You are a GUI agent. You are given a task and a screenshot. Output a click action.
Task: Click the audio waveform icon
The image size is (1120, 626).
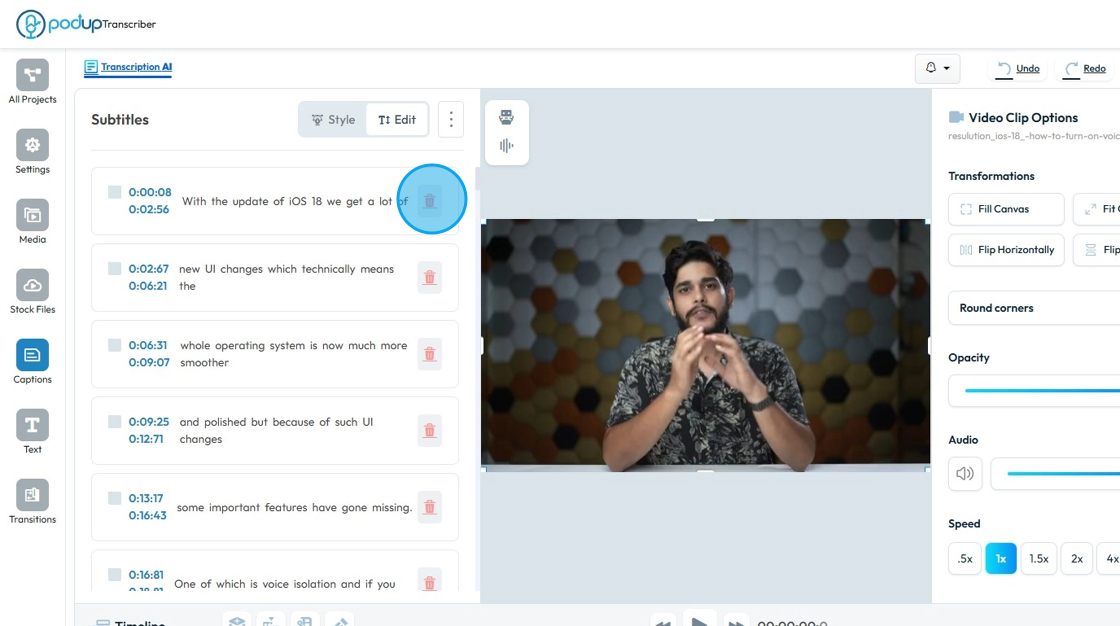tap(506, 146)
